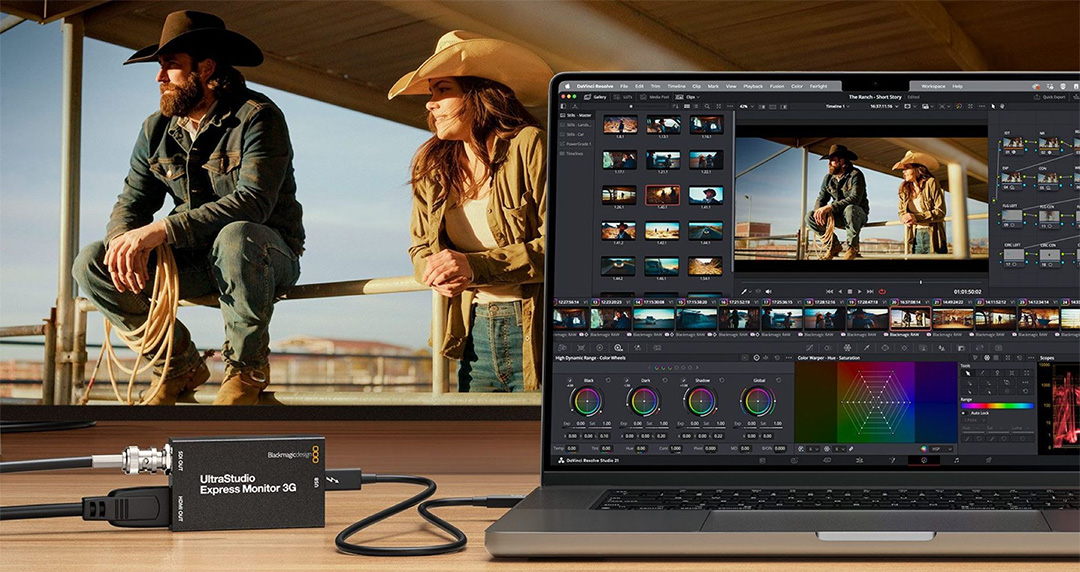1080x572 pixels.
Task: Click the viewer scrubber playhead
Action: tap(921, 283)
